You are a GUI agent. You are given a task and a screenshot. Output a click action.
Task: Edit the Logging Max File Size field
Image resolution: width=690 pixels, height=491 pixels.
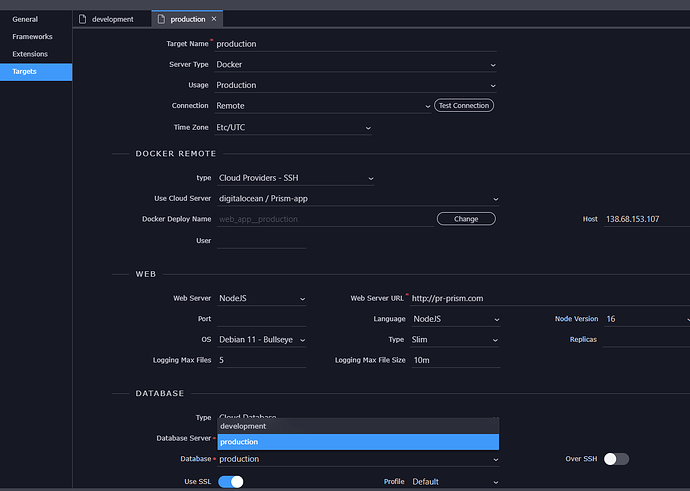[x=455, y=361]
